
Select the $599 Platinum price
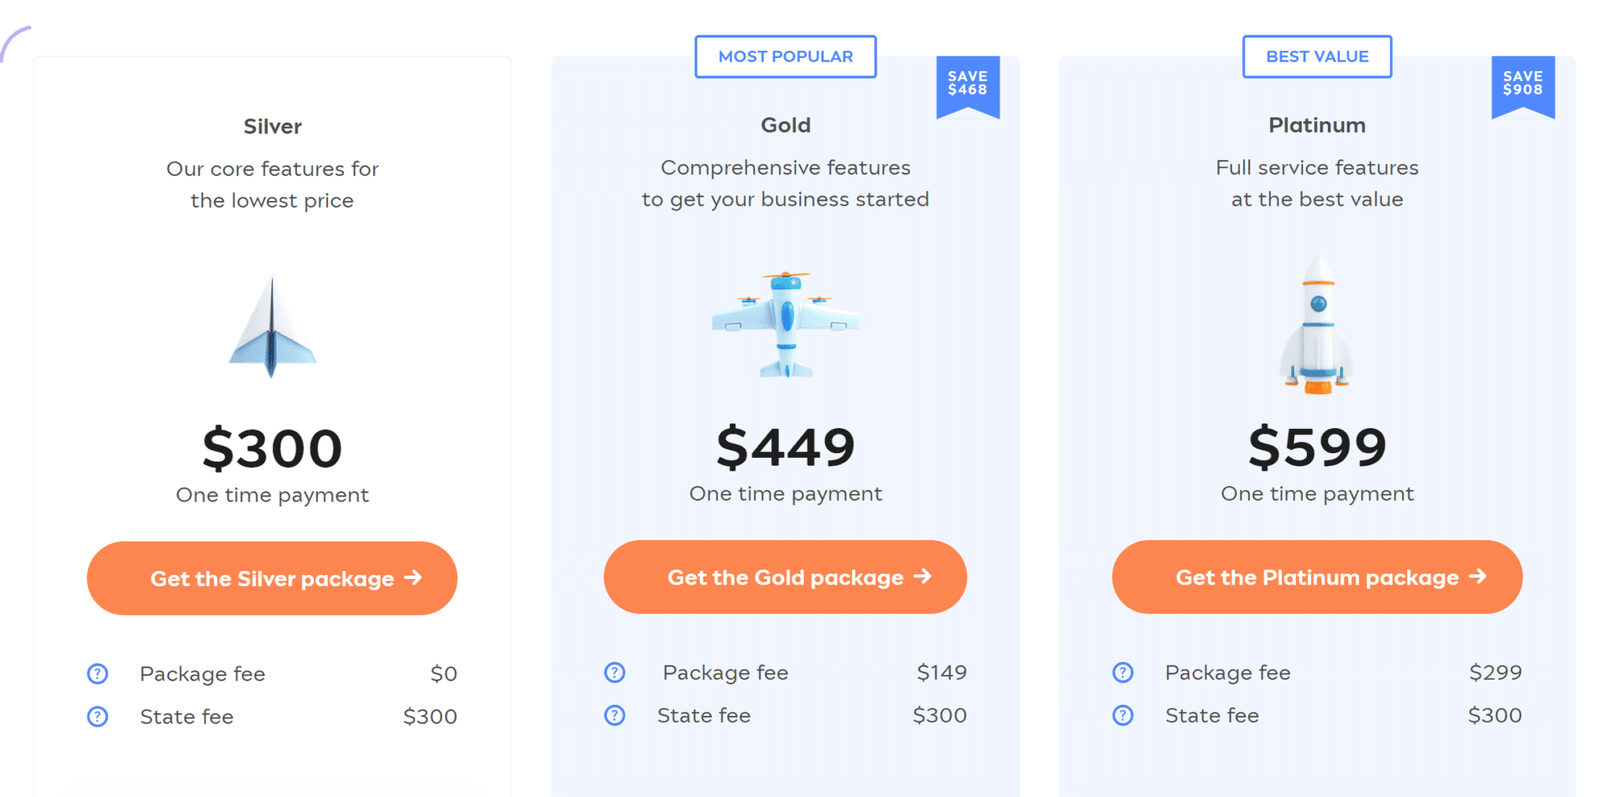1317,447
